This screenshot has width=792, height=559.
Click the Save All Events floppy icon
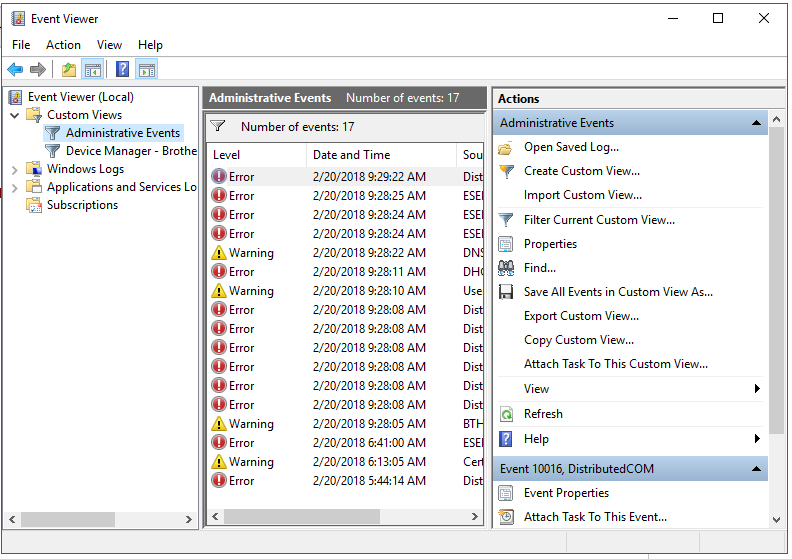[x=506, y=292]
